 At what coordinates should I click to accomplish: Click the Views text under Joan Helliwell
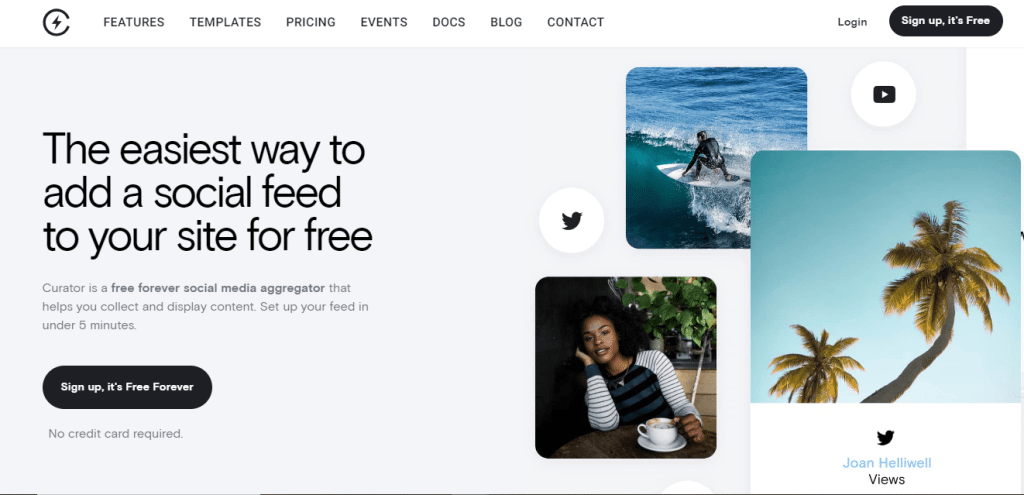coord(887,480)
